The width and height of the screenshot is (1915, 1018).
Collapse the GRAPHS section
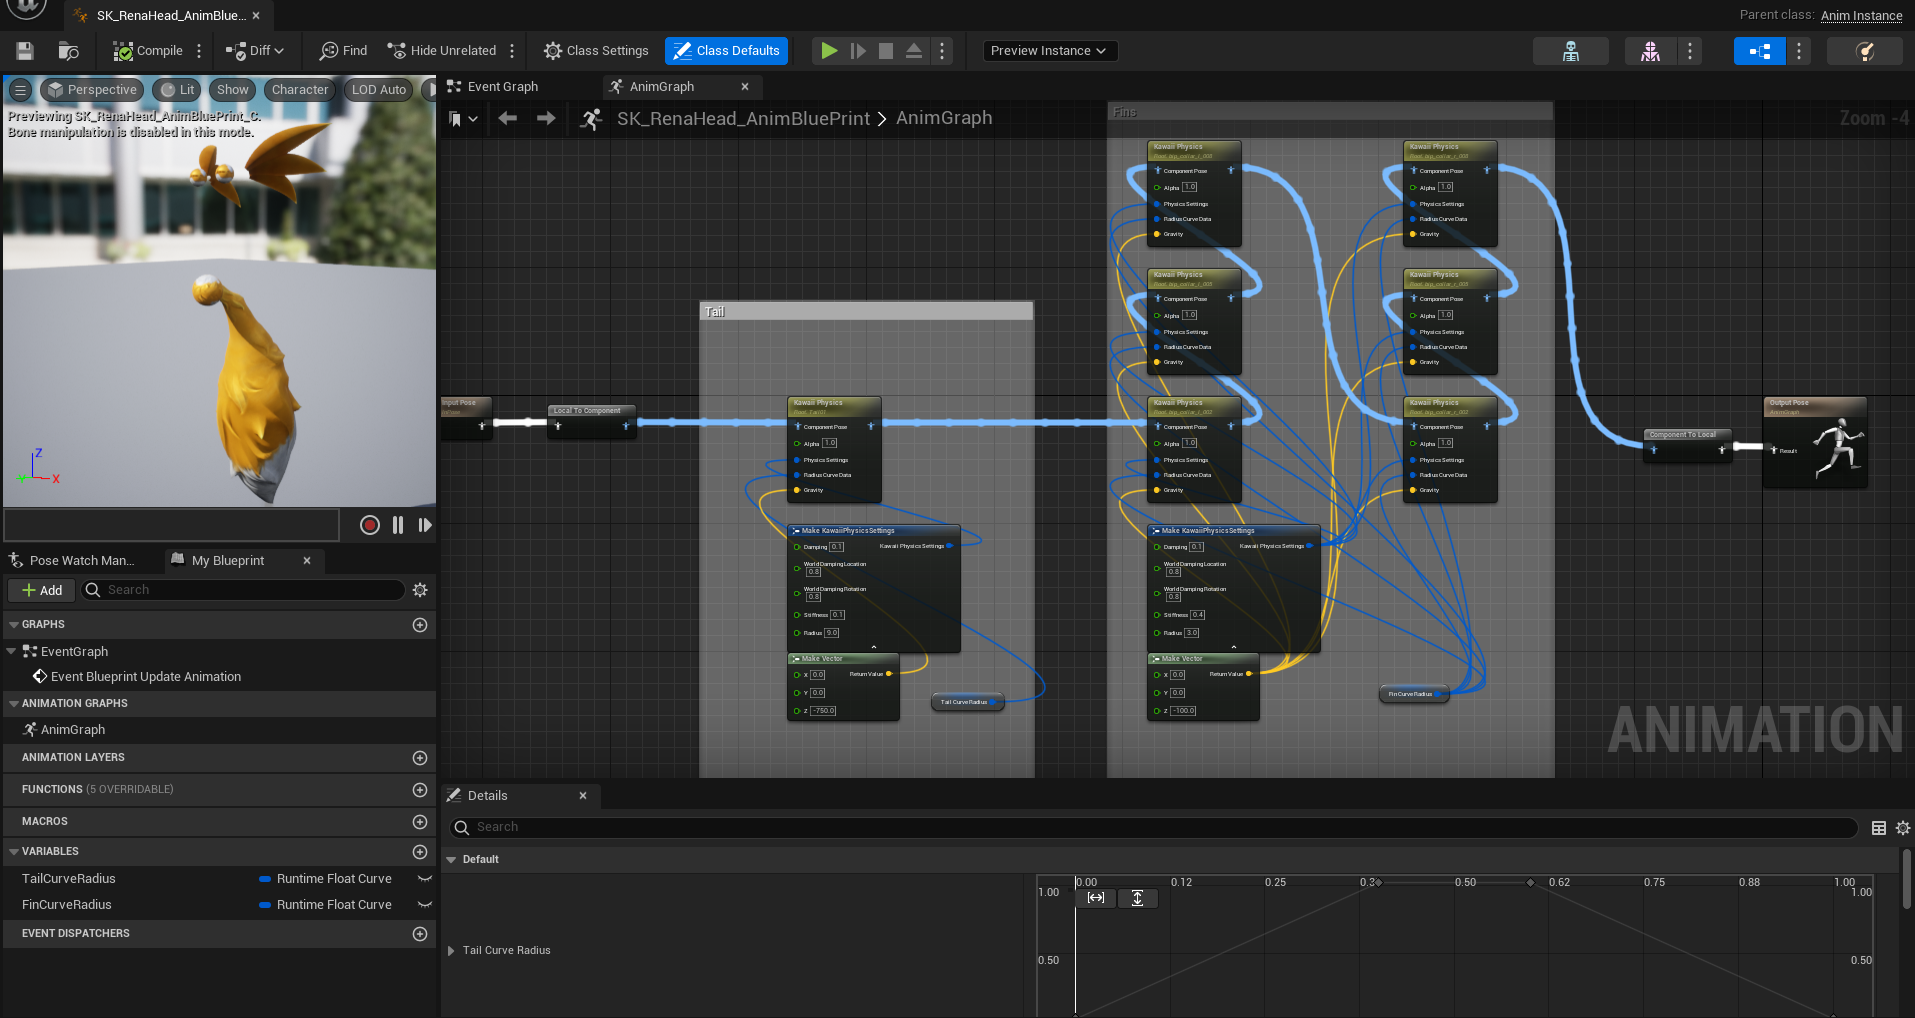[14, 625]
